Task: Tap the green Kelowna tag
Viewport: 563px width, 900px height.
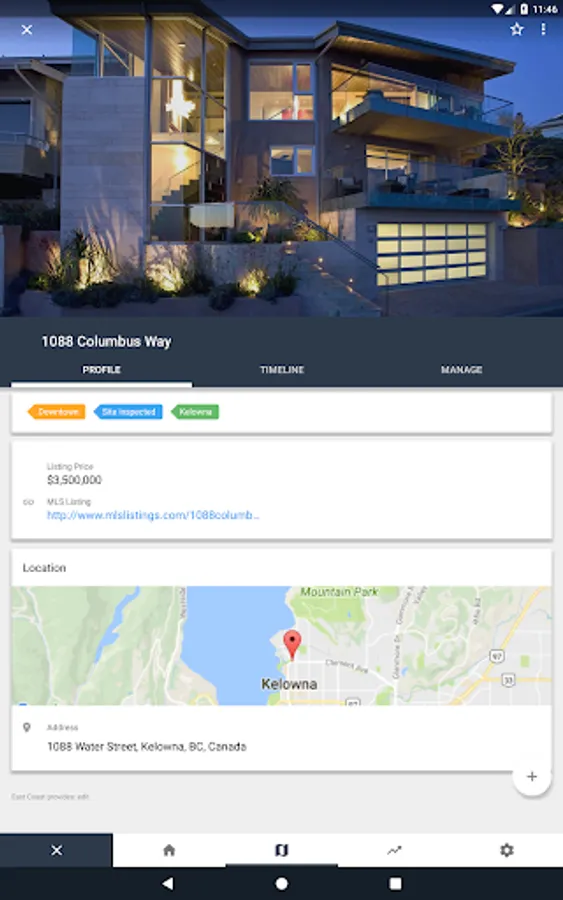Action: pyautogui.click(x=195, y=412)
